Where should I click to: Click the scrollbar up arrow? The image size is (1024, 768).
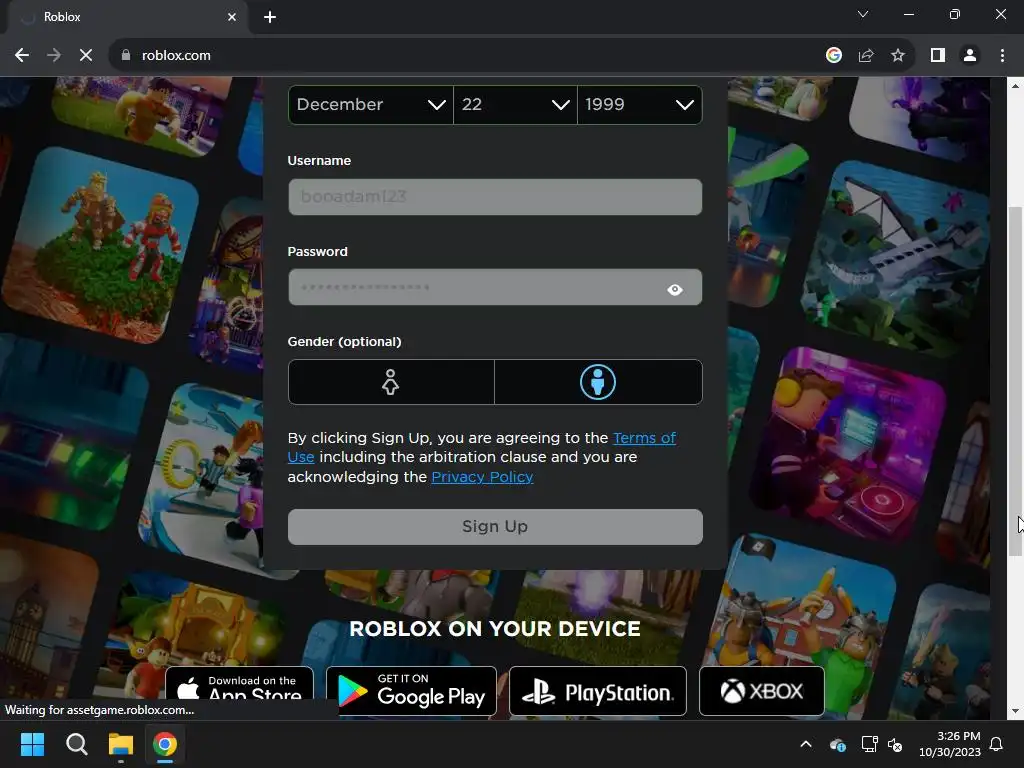1015,86
